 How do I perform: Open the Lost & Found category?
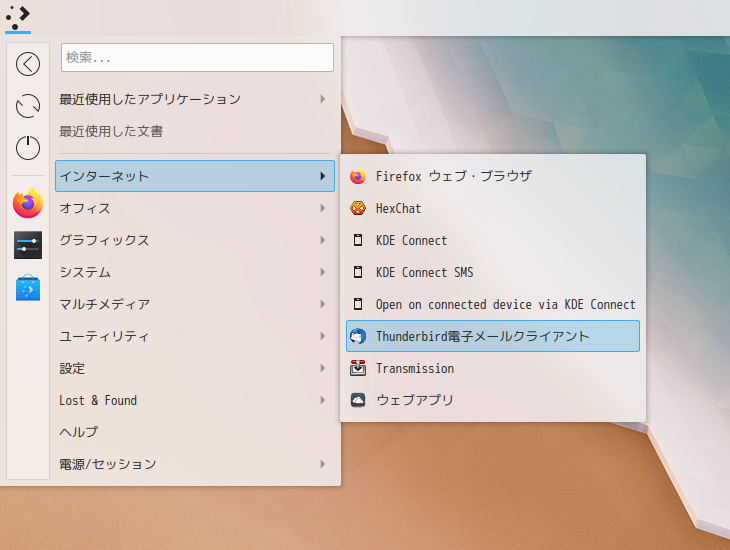click(x=195, y=400)
